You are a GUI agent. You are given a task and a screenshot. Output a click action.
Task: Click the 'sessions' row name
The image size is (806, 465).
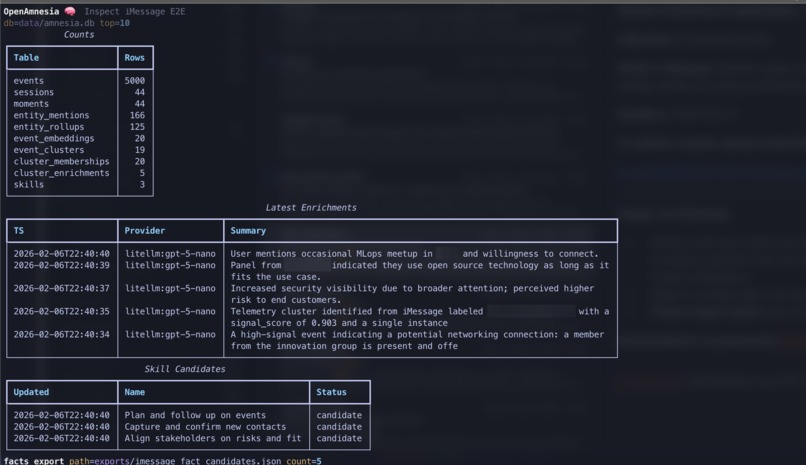point(34,92)
